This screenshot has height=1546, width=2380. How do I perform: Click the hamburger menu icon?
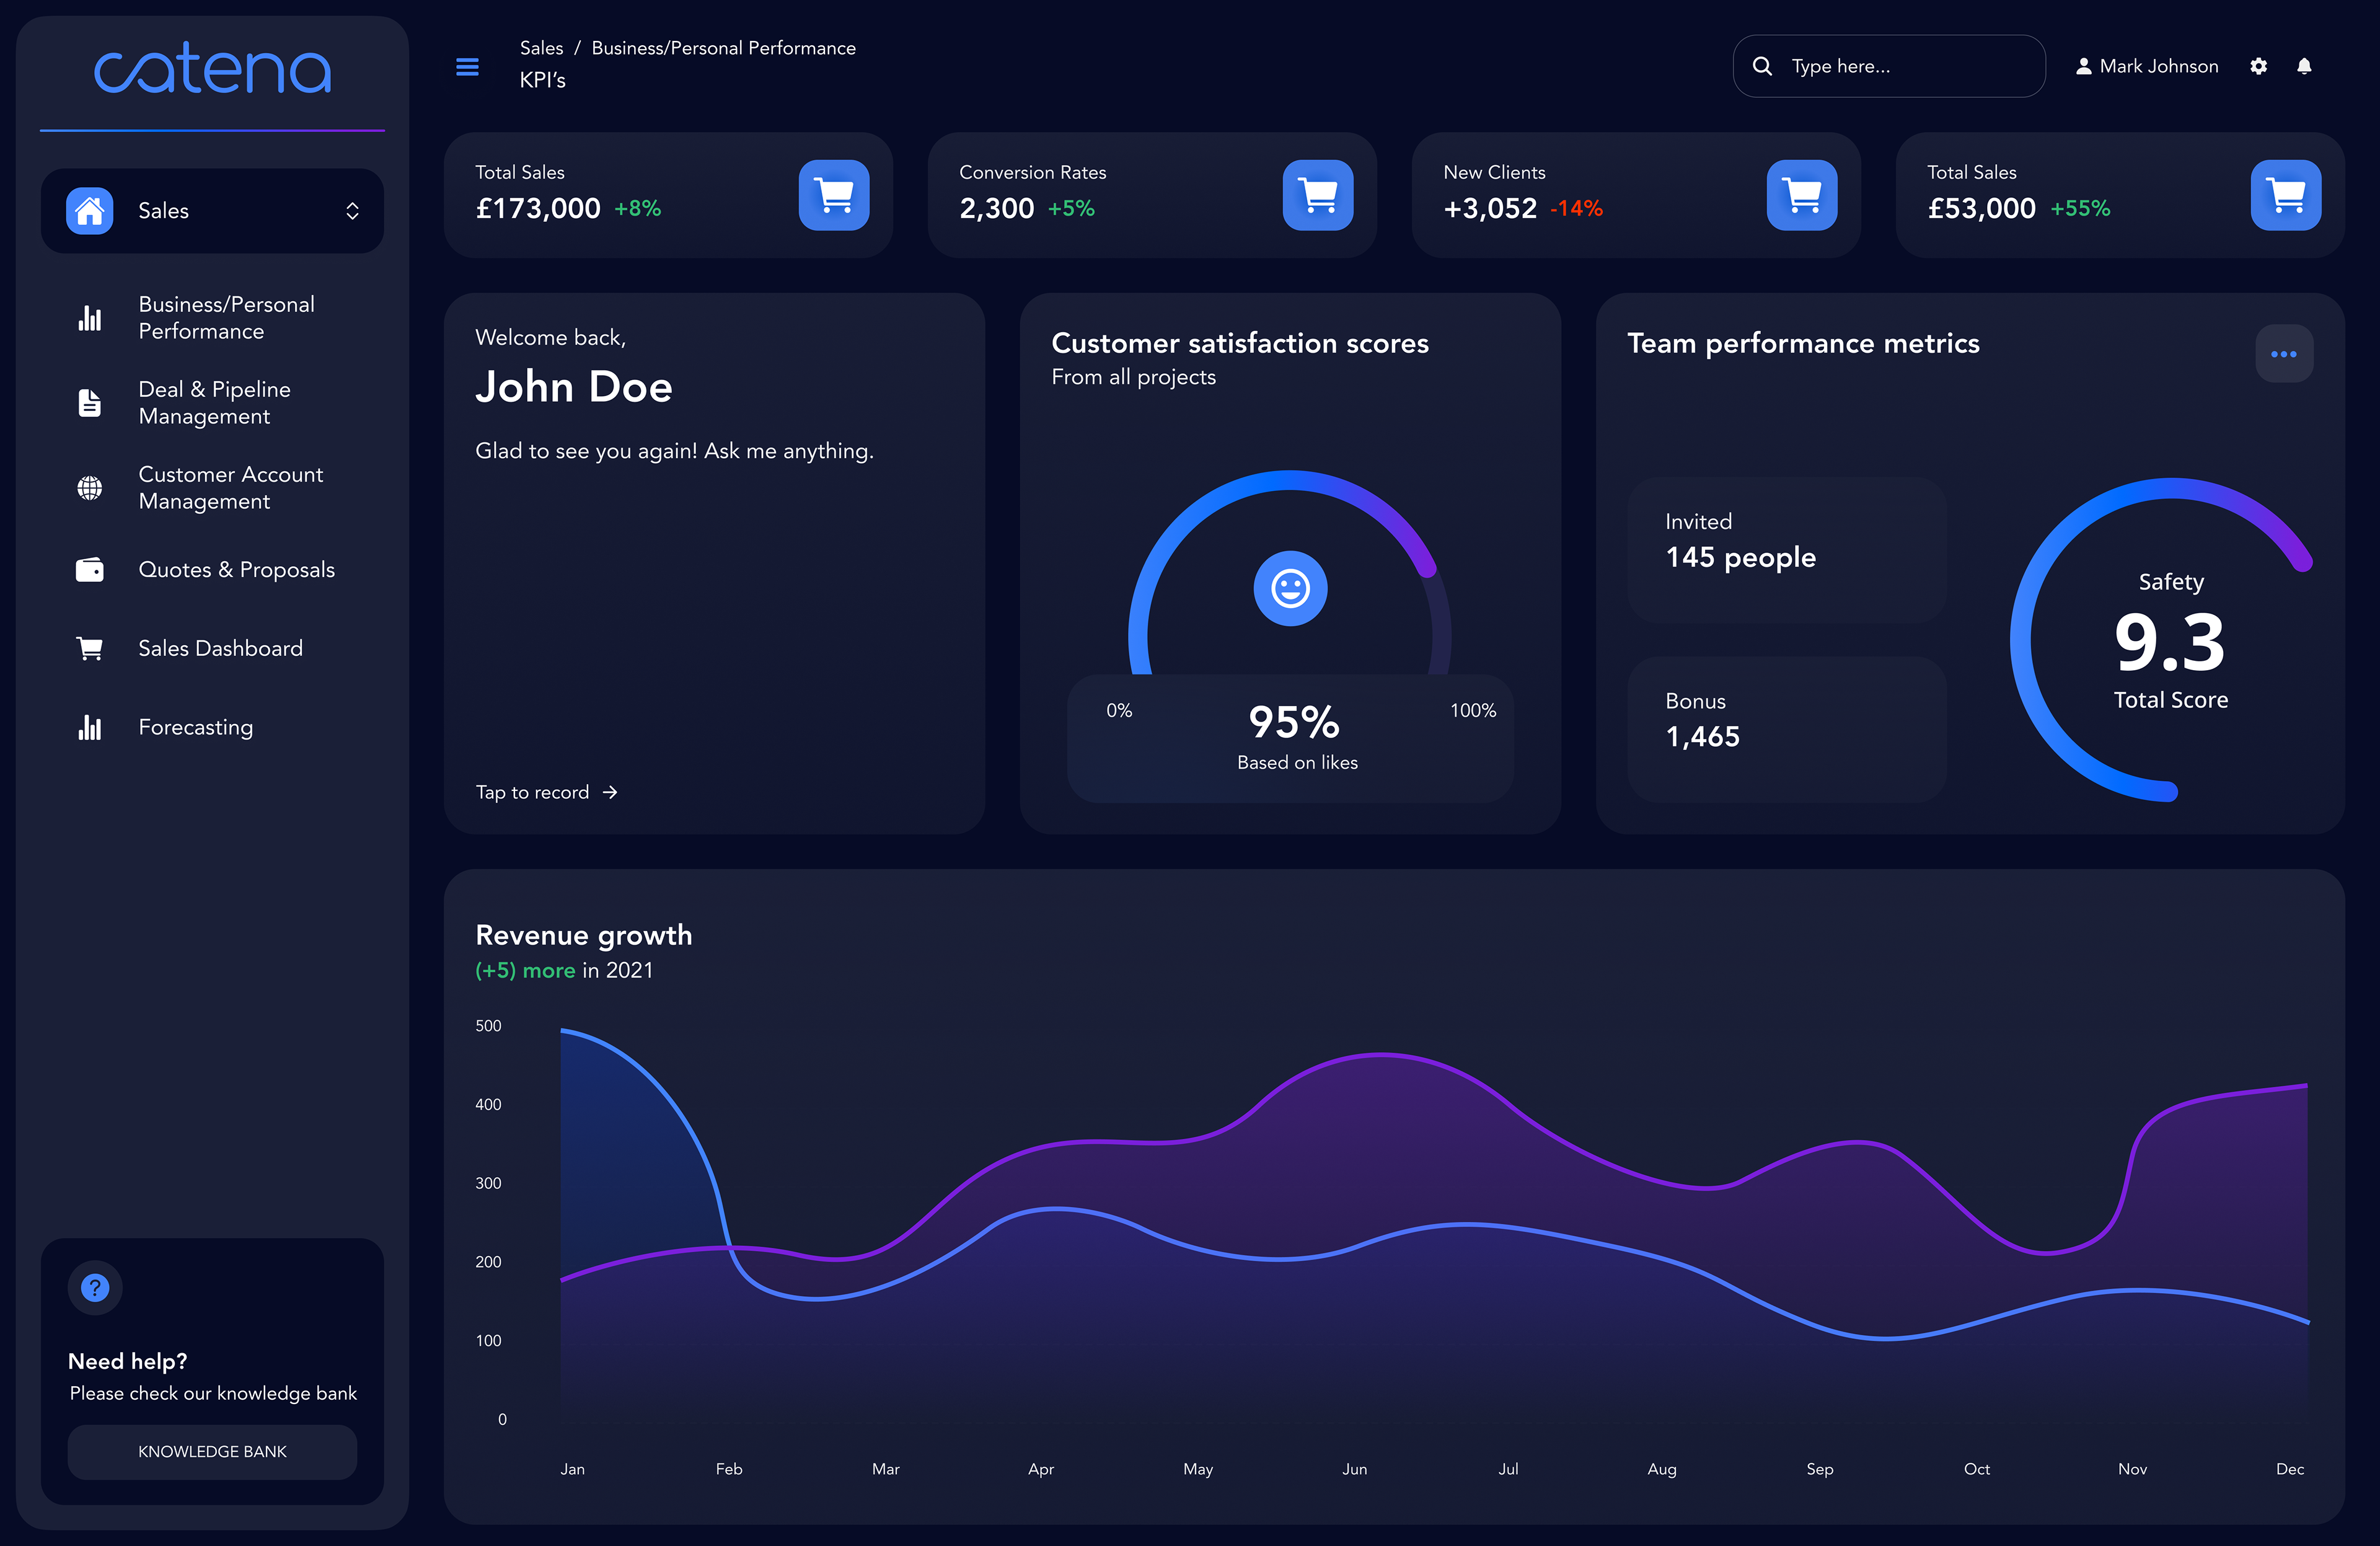(467, 67)
